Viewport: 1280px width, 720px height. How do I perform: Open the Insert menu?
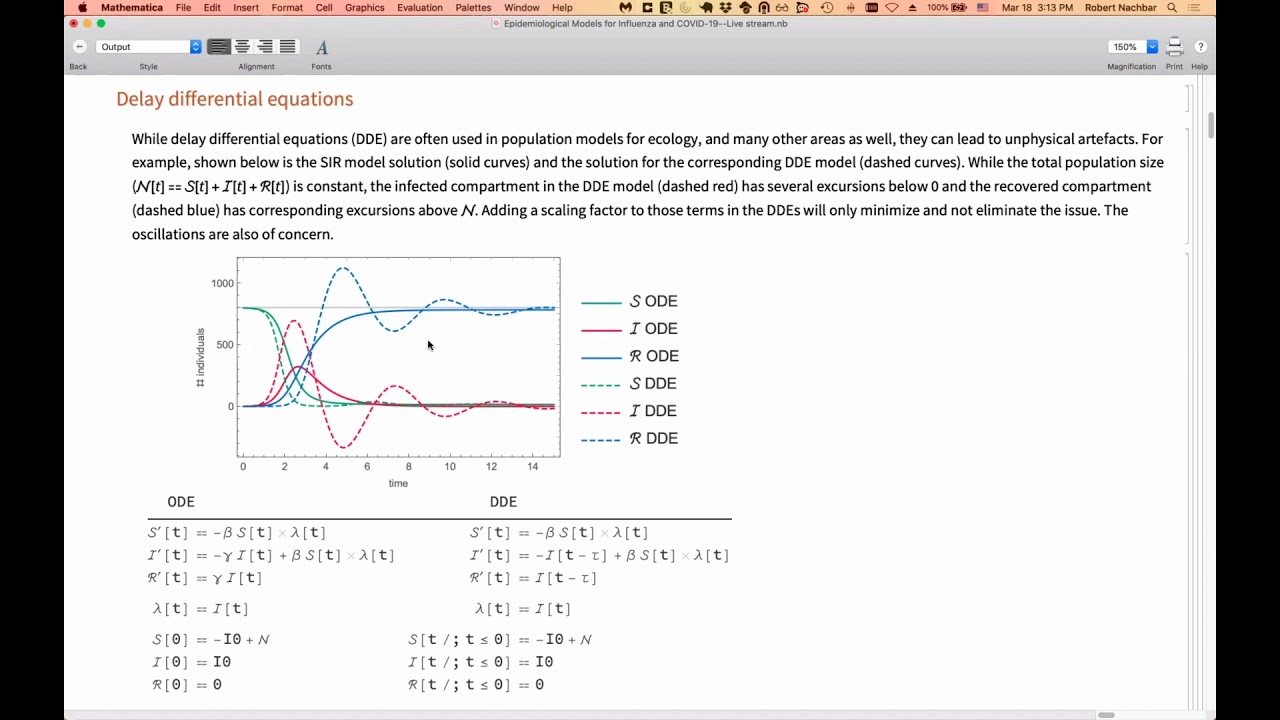pyautogui.click(x=246, y=8)
